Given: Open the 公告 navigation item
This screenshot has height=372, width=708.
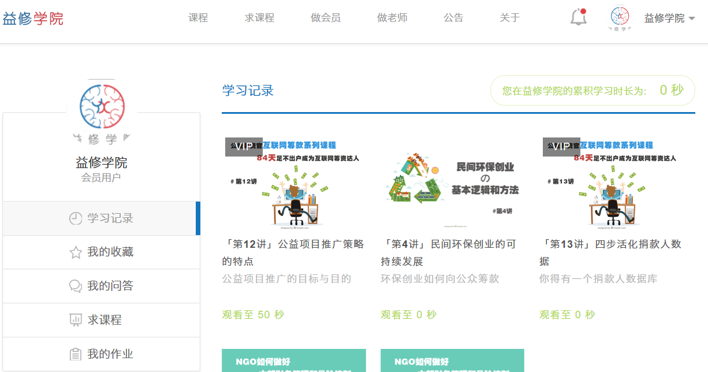Looking at the screenshot, I should click(x=453, y=18).
